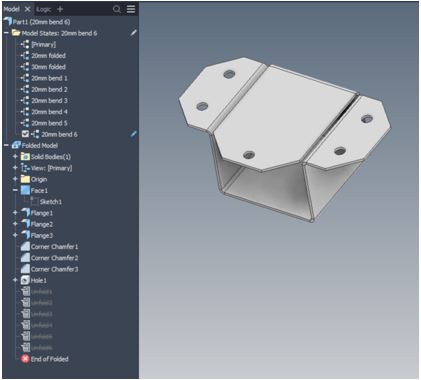The image size is (421, 380).
Task: Collapse the Model States folder
Action: [6, 33]
